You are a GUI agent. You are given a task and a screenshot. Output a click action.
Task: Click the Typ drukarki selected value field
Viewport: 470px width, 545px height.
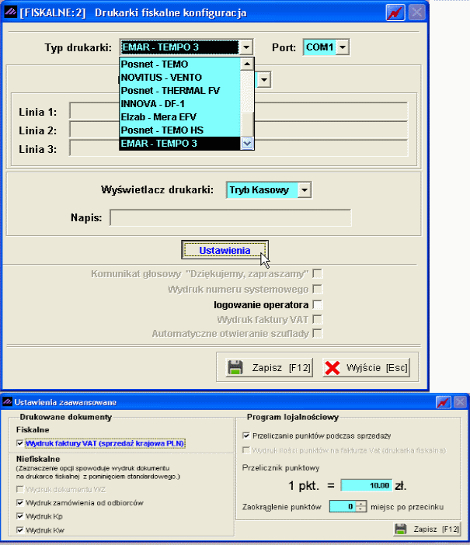(180, 47)
